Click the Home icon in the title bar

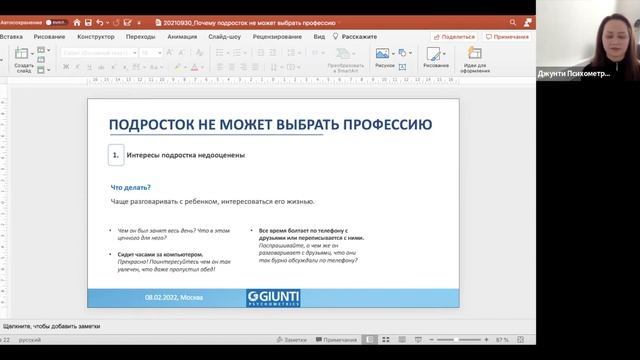77,23
